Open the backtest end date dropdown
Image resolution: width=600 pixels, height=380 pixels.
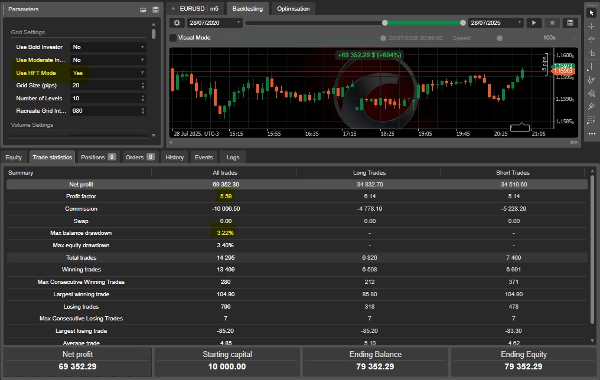496,23
